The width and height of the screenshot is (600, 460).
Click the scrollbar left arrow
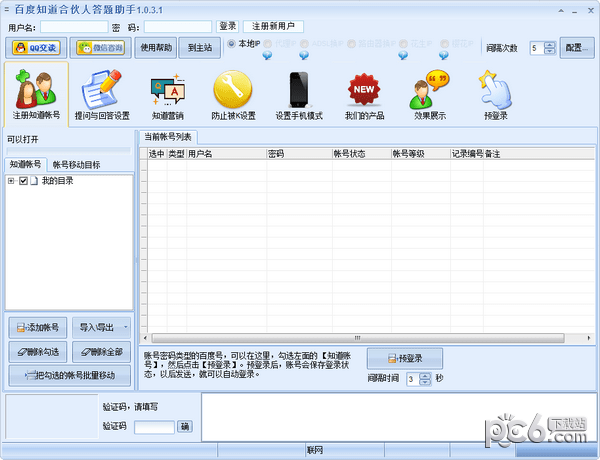pyautogui.click(x=145, y=338)
